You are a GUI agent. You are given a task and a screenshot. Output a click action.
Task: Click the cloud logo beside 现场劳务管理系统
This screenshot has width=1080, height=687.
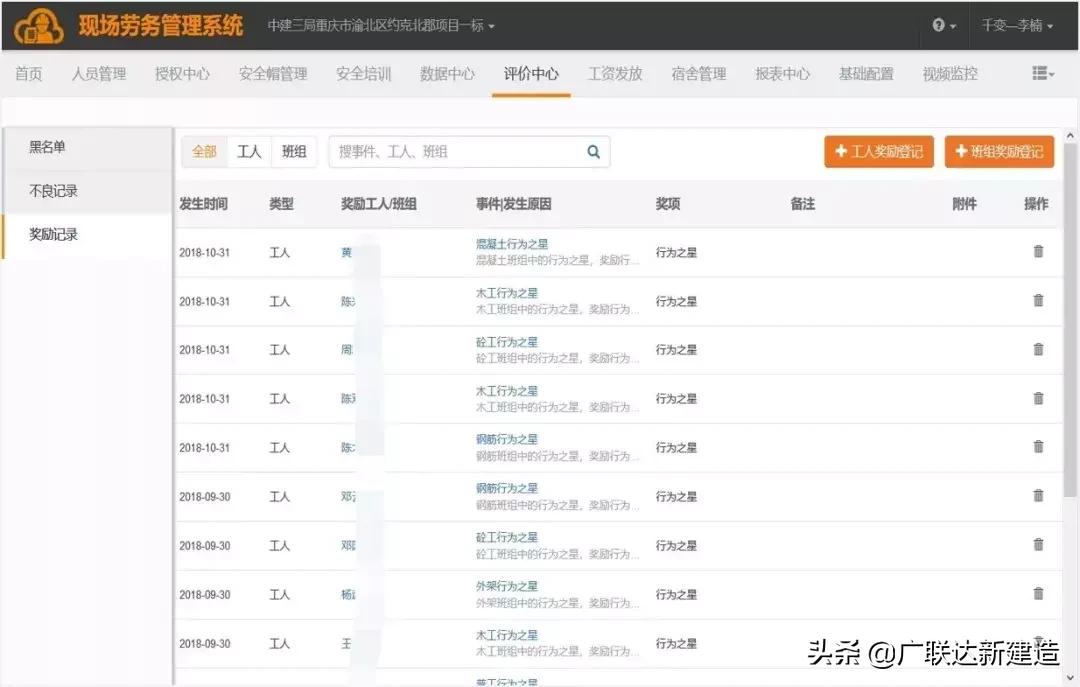pos(37,26)
